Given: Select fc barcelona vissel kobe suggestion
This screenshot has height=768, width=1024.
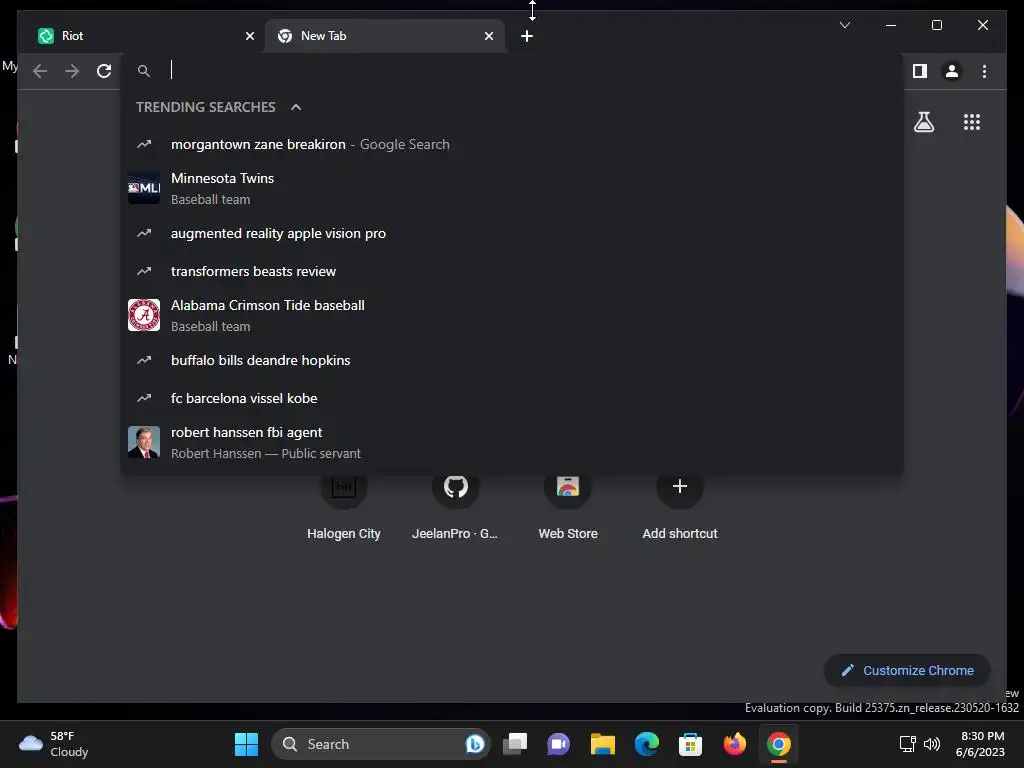Looking at the screenshot, I should click(x=512, y=398).
